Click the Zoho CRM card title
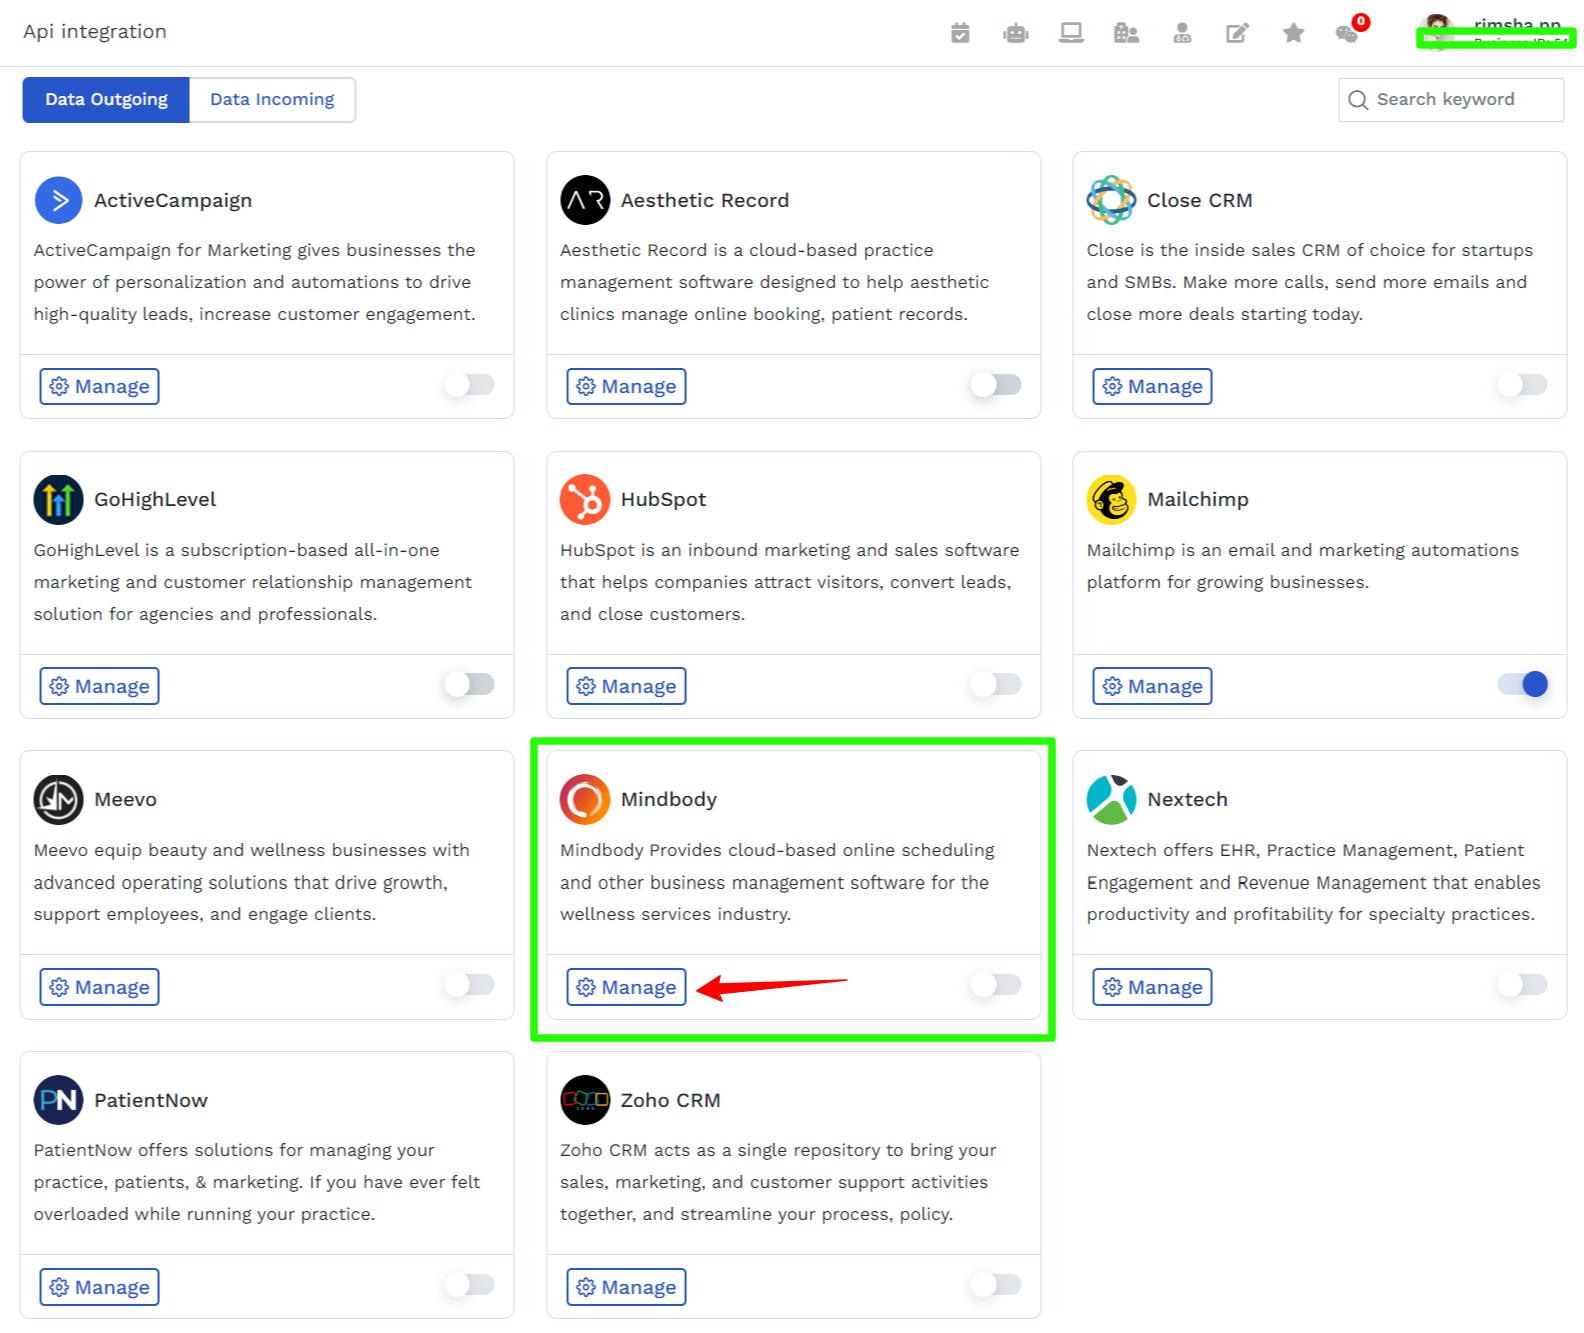Viewport: 1584px width, 1333px height. click(x=670, y=1100)
